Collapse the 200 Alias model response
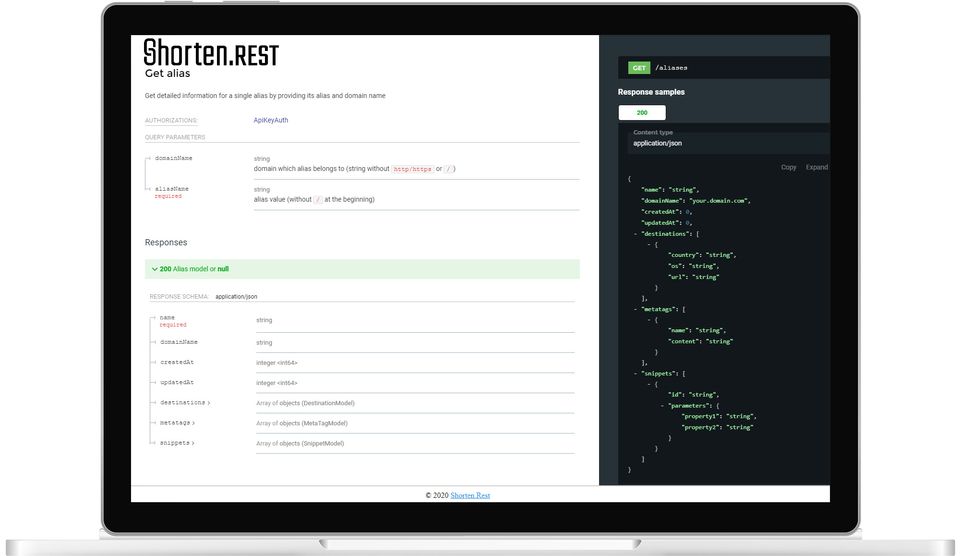This screenshot has height=556, width=960. (x=362, y=269)
